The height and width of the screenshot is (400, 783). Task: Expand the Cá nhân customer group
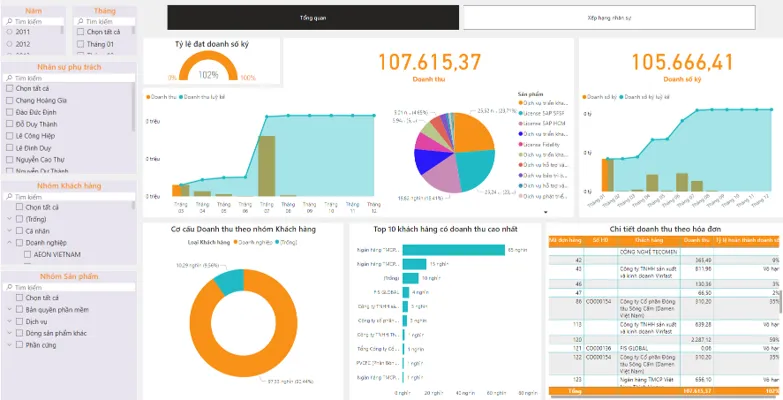click(9, 231)
